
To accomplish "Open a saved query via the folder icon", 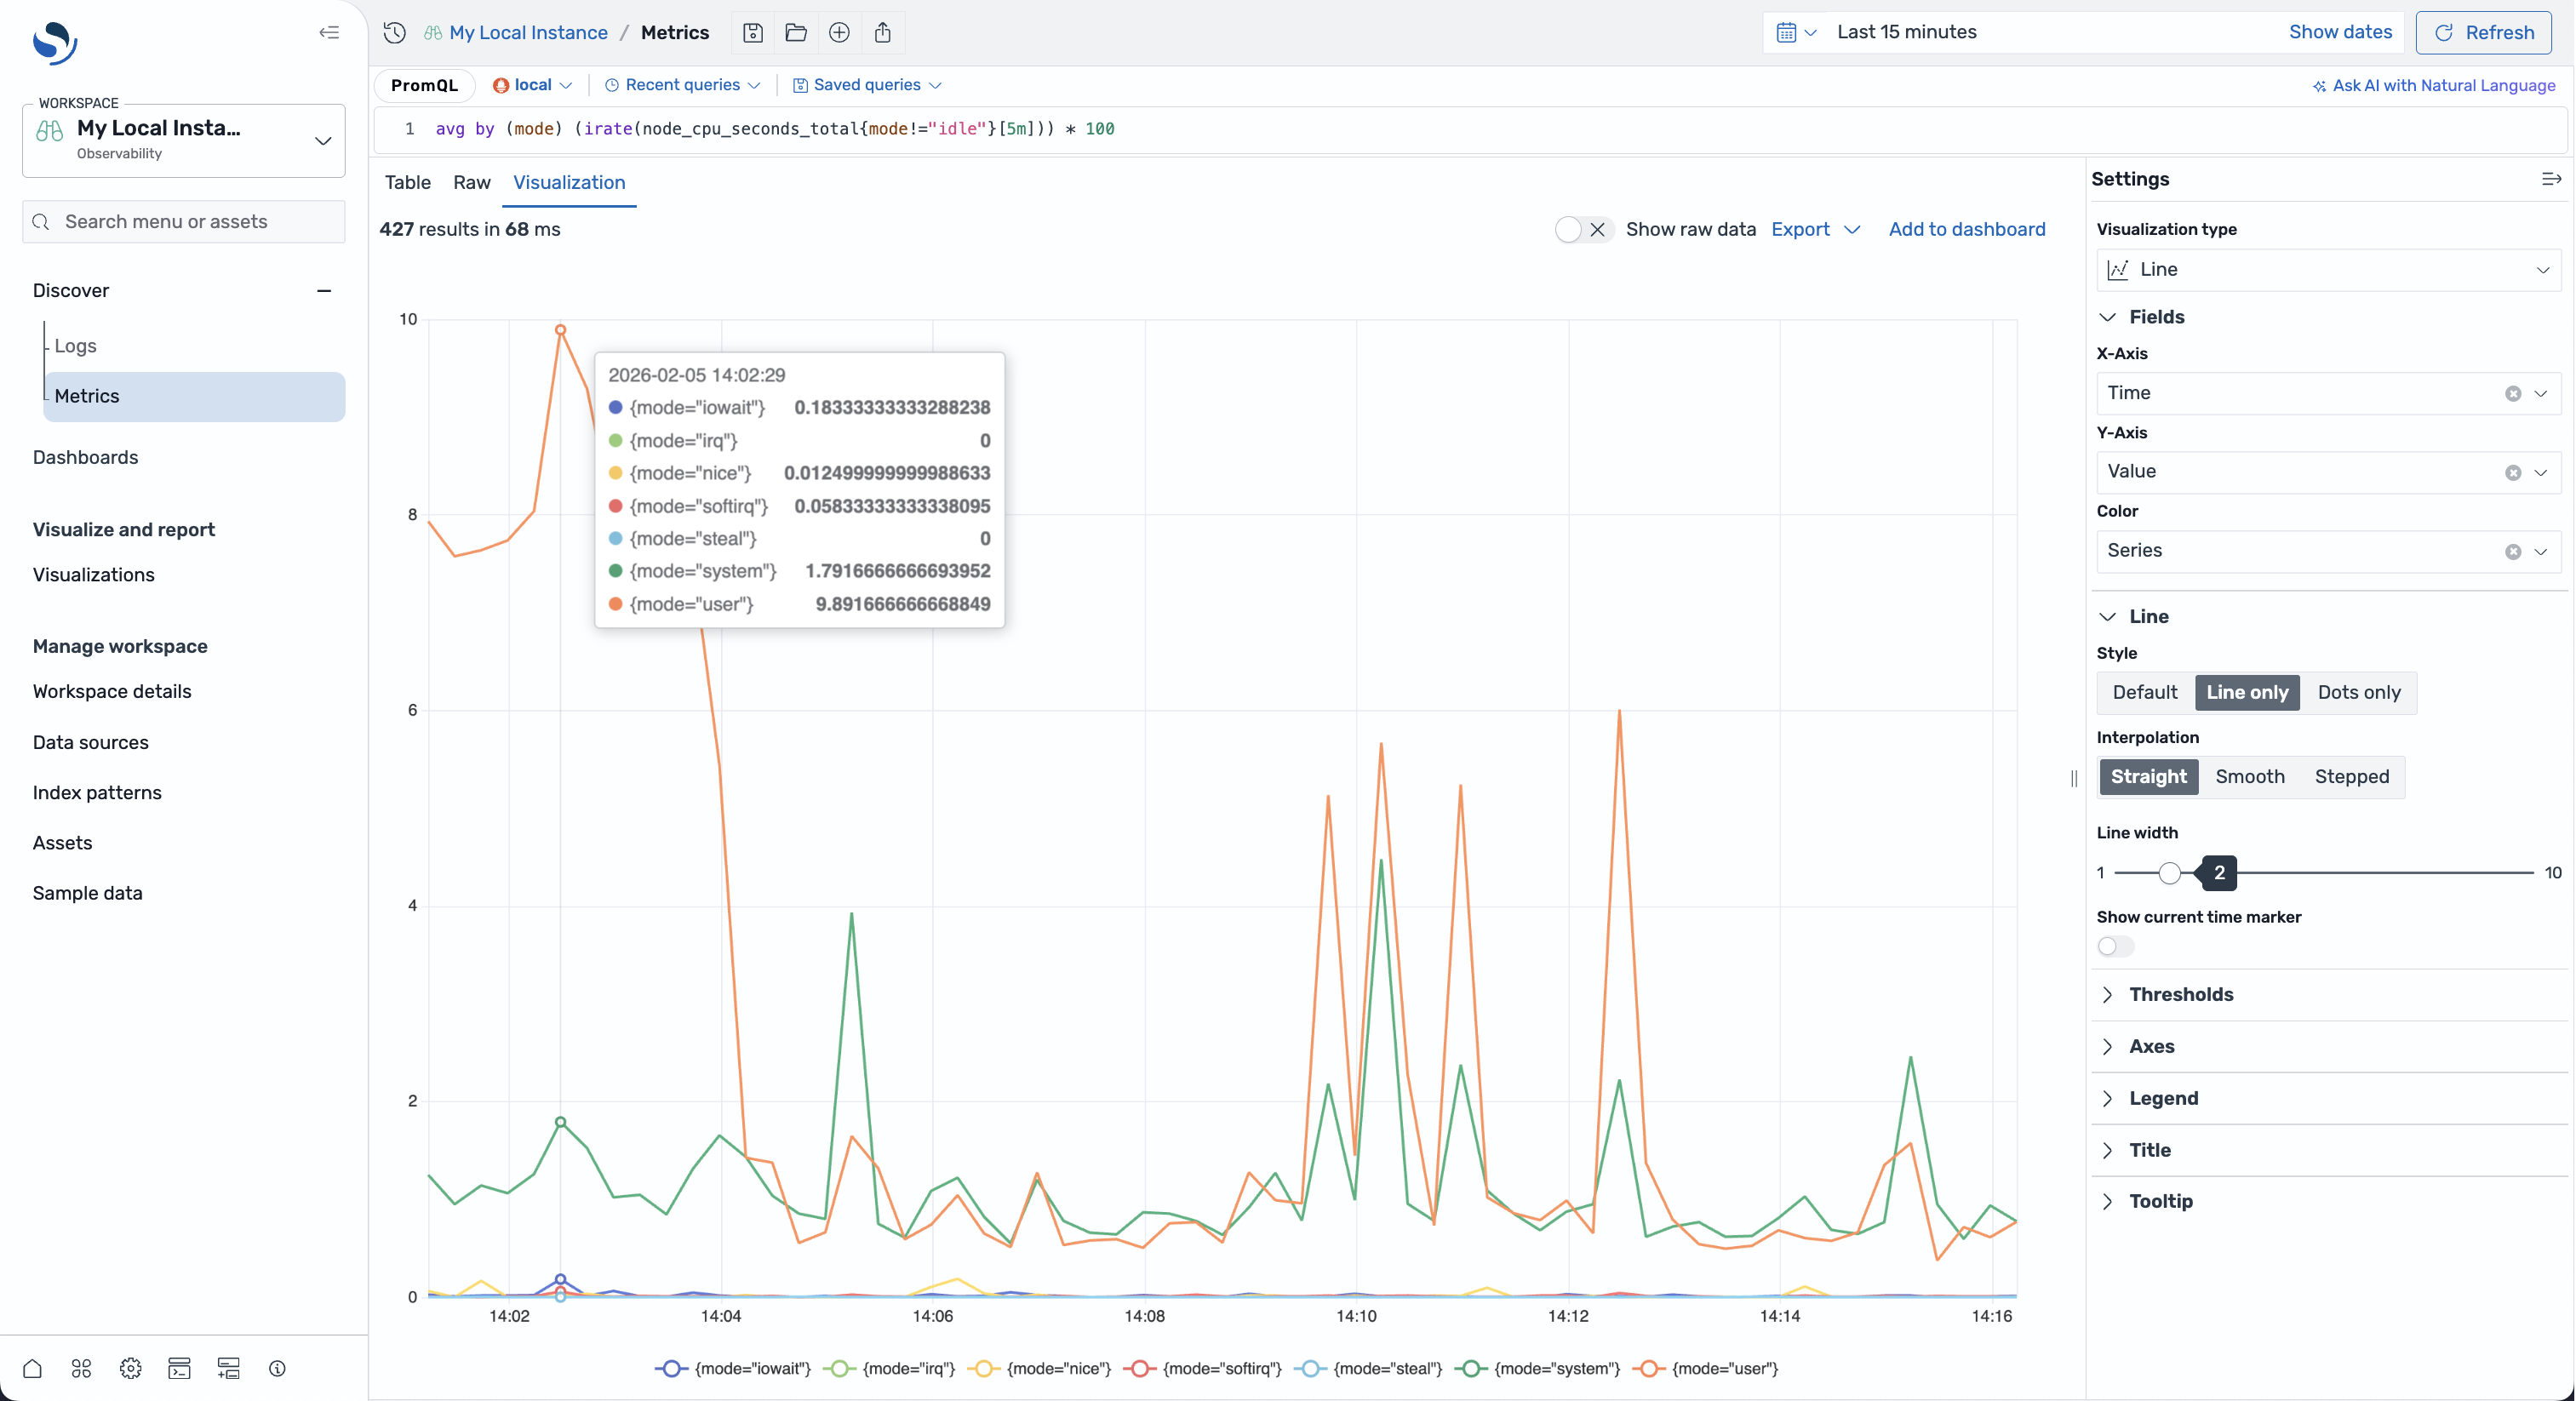I will pyautogui.click(x=795, y=32).
